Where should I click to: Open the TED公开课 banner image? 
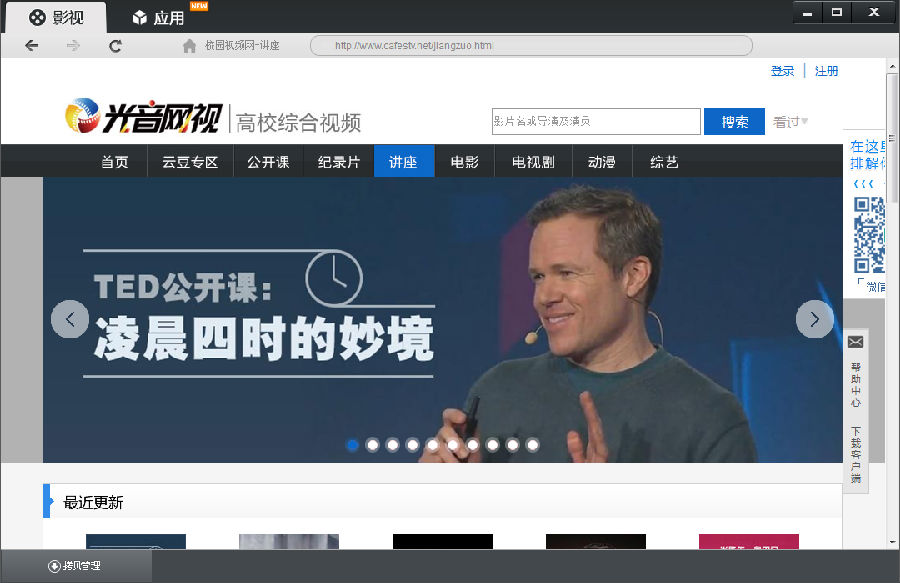tap(443, 320)
